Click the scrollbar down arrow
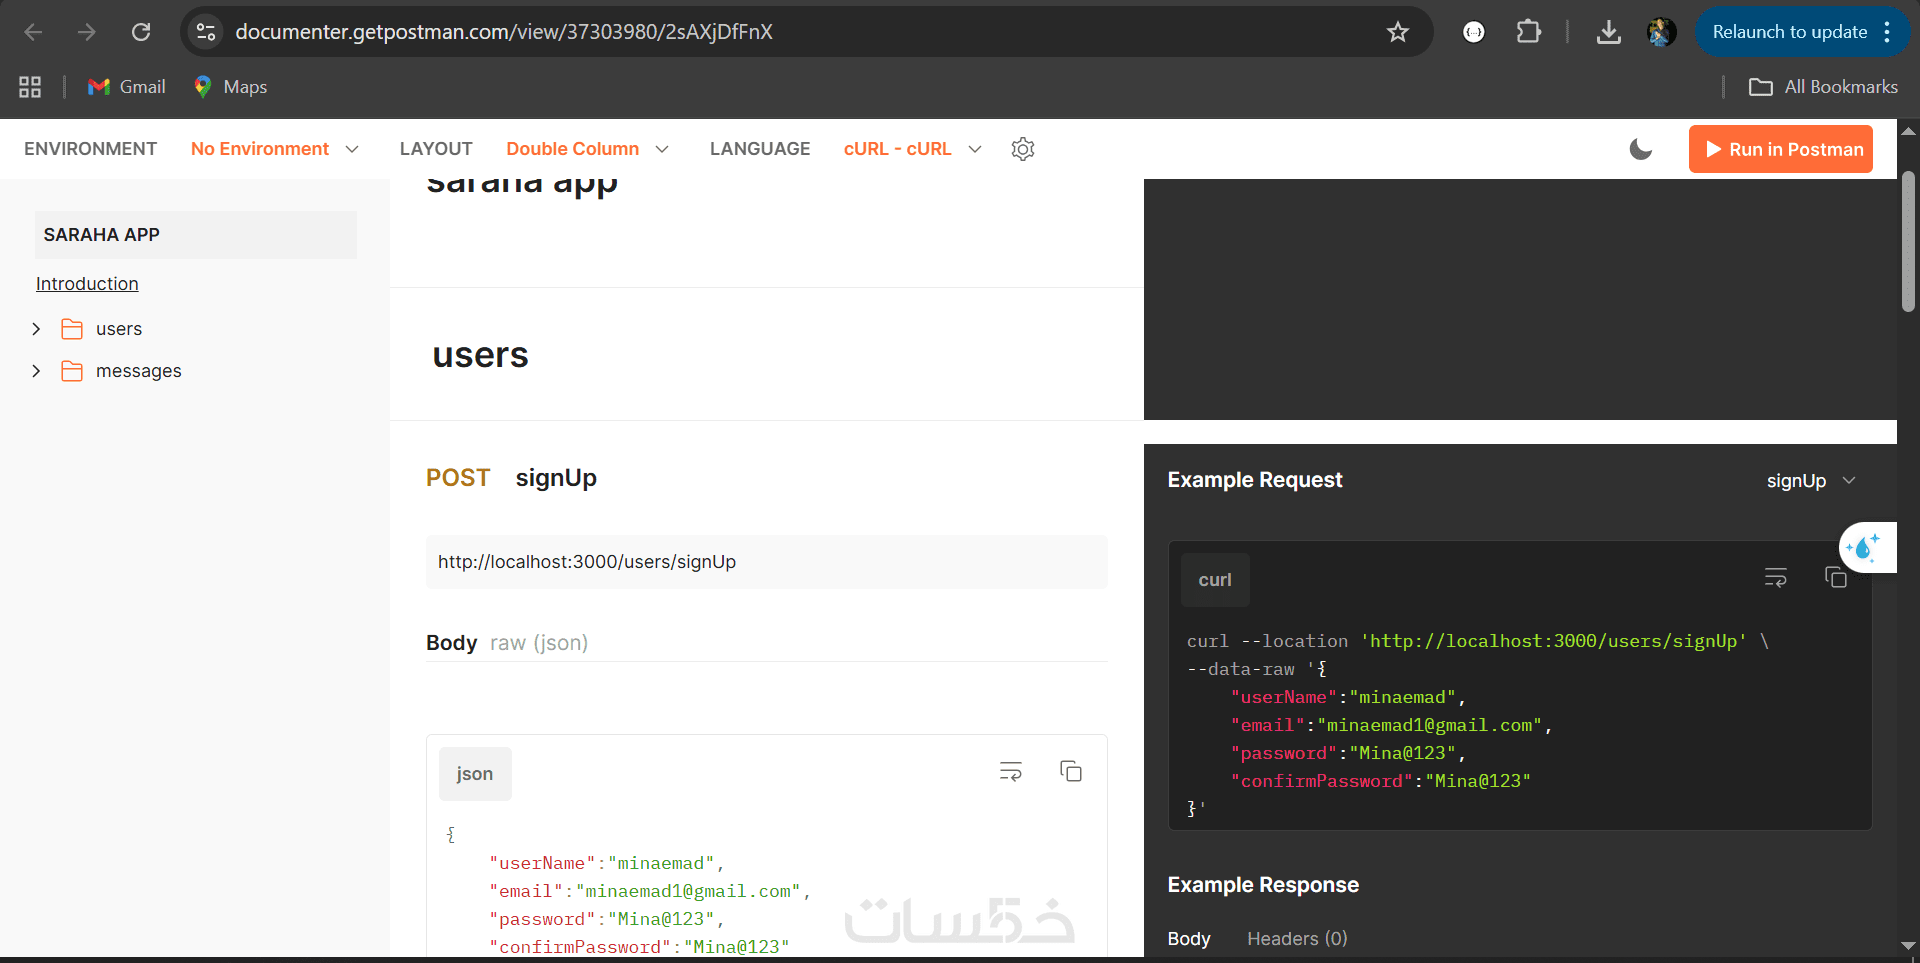This screenshot has height=963, width=1920. [x=1909, y=946]
